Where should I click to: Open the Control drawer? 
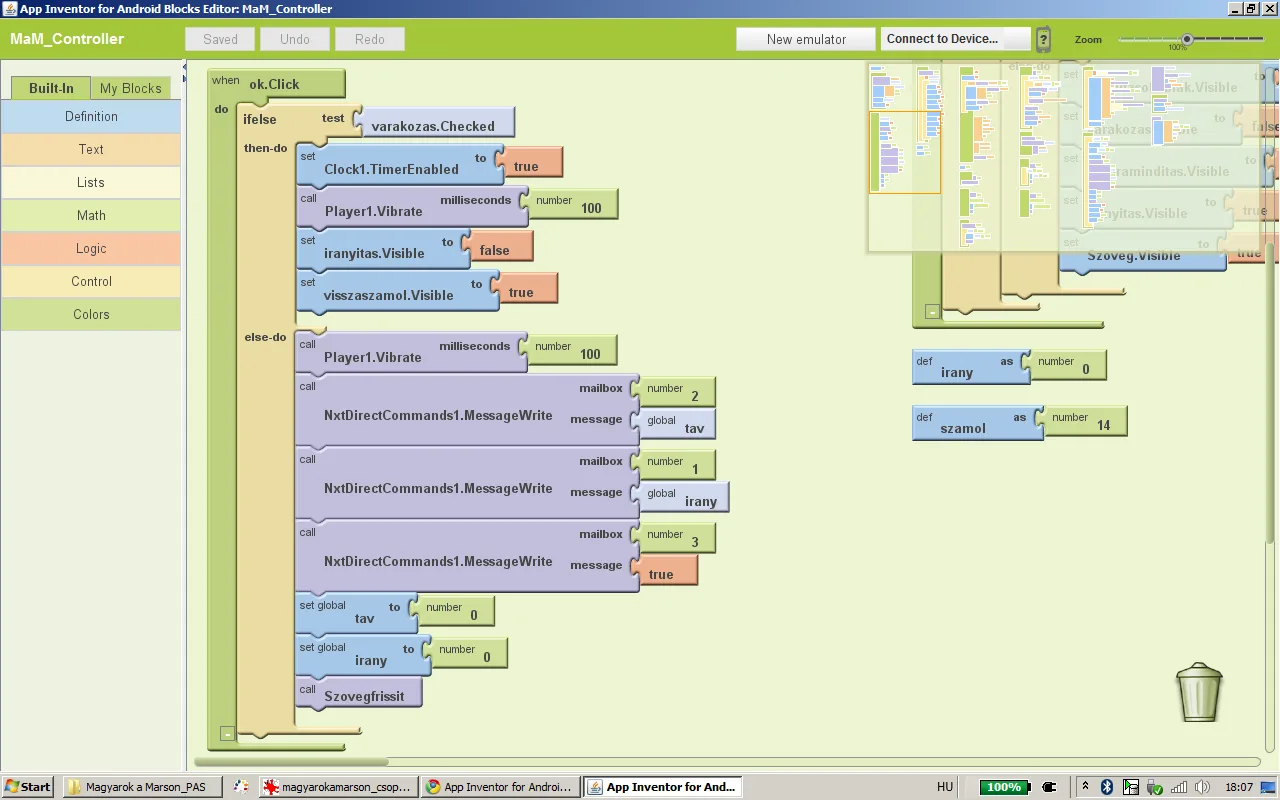(x=91, y=281)
